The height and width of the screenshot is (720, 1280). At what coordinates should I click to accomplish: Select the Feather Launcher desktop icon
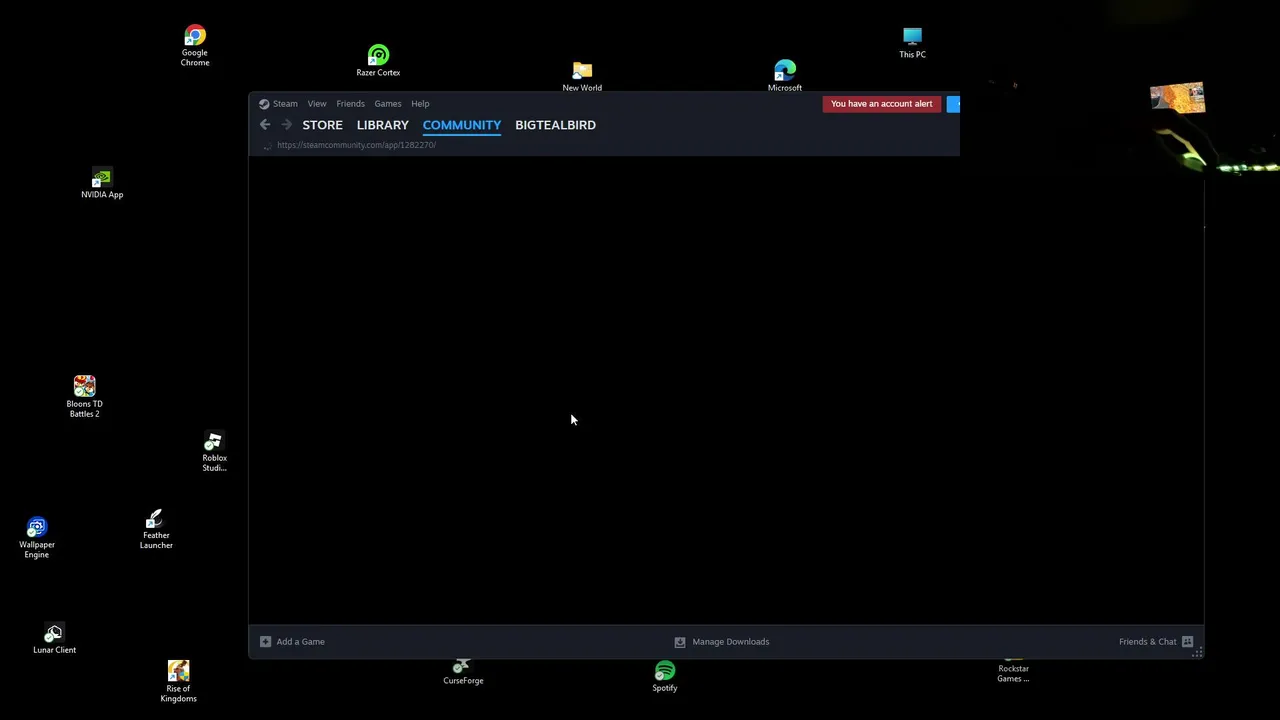pos(156,530)
